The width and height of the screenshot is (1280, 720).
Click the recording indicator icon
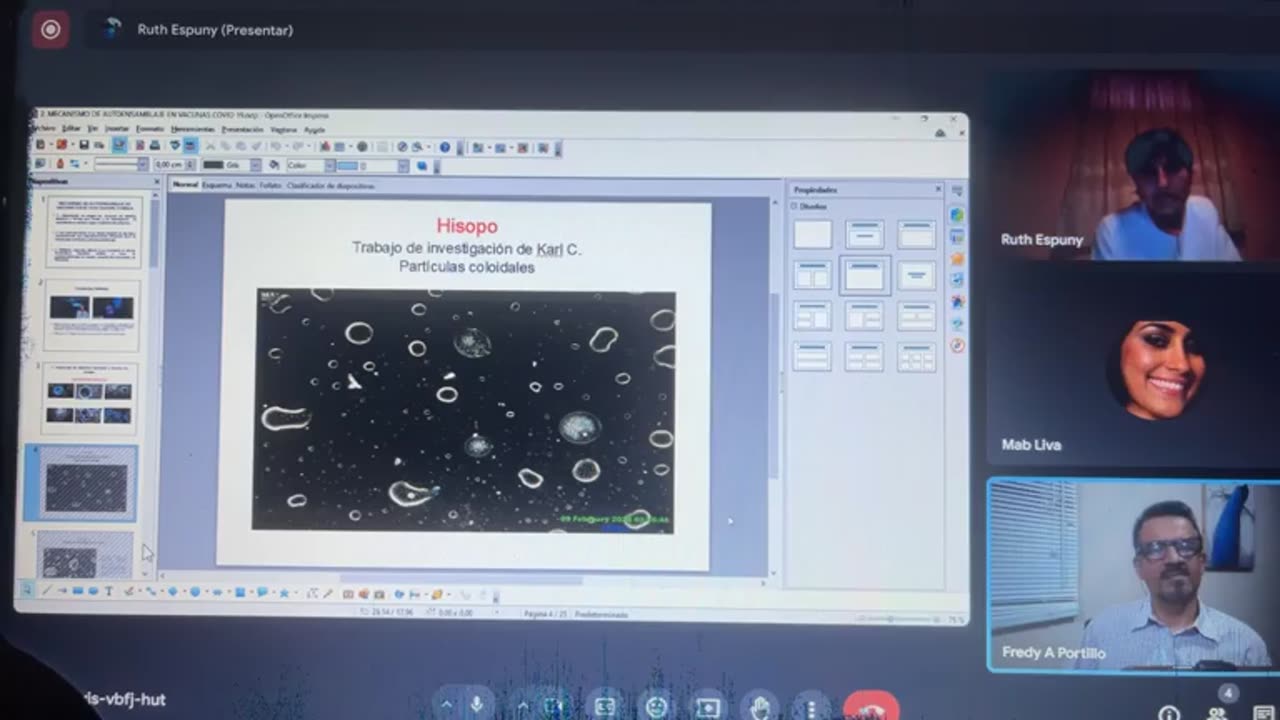(50, 30)
